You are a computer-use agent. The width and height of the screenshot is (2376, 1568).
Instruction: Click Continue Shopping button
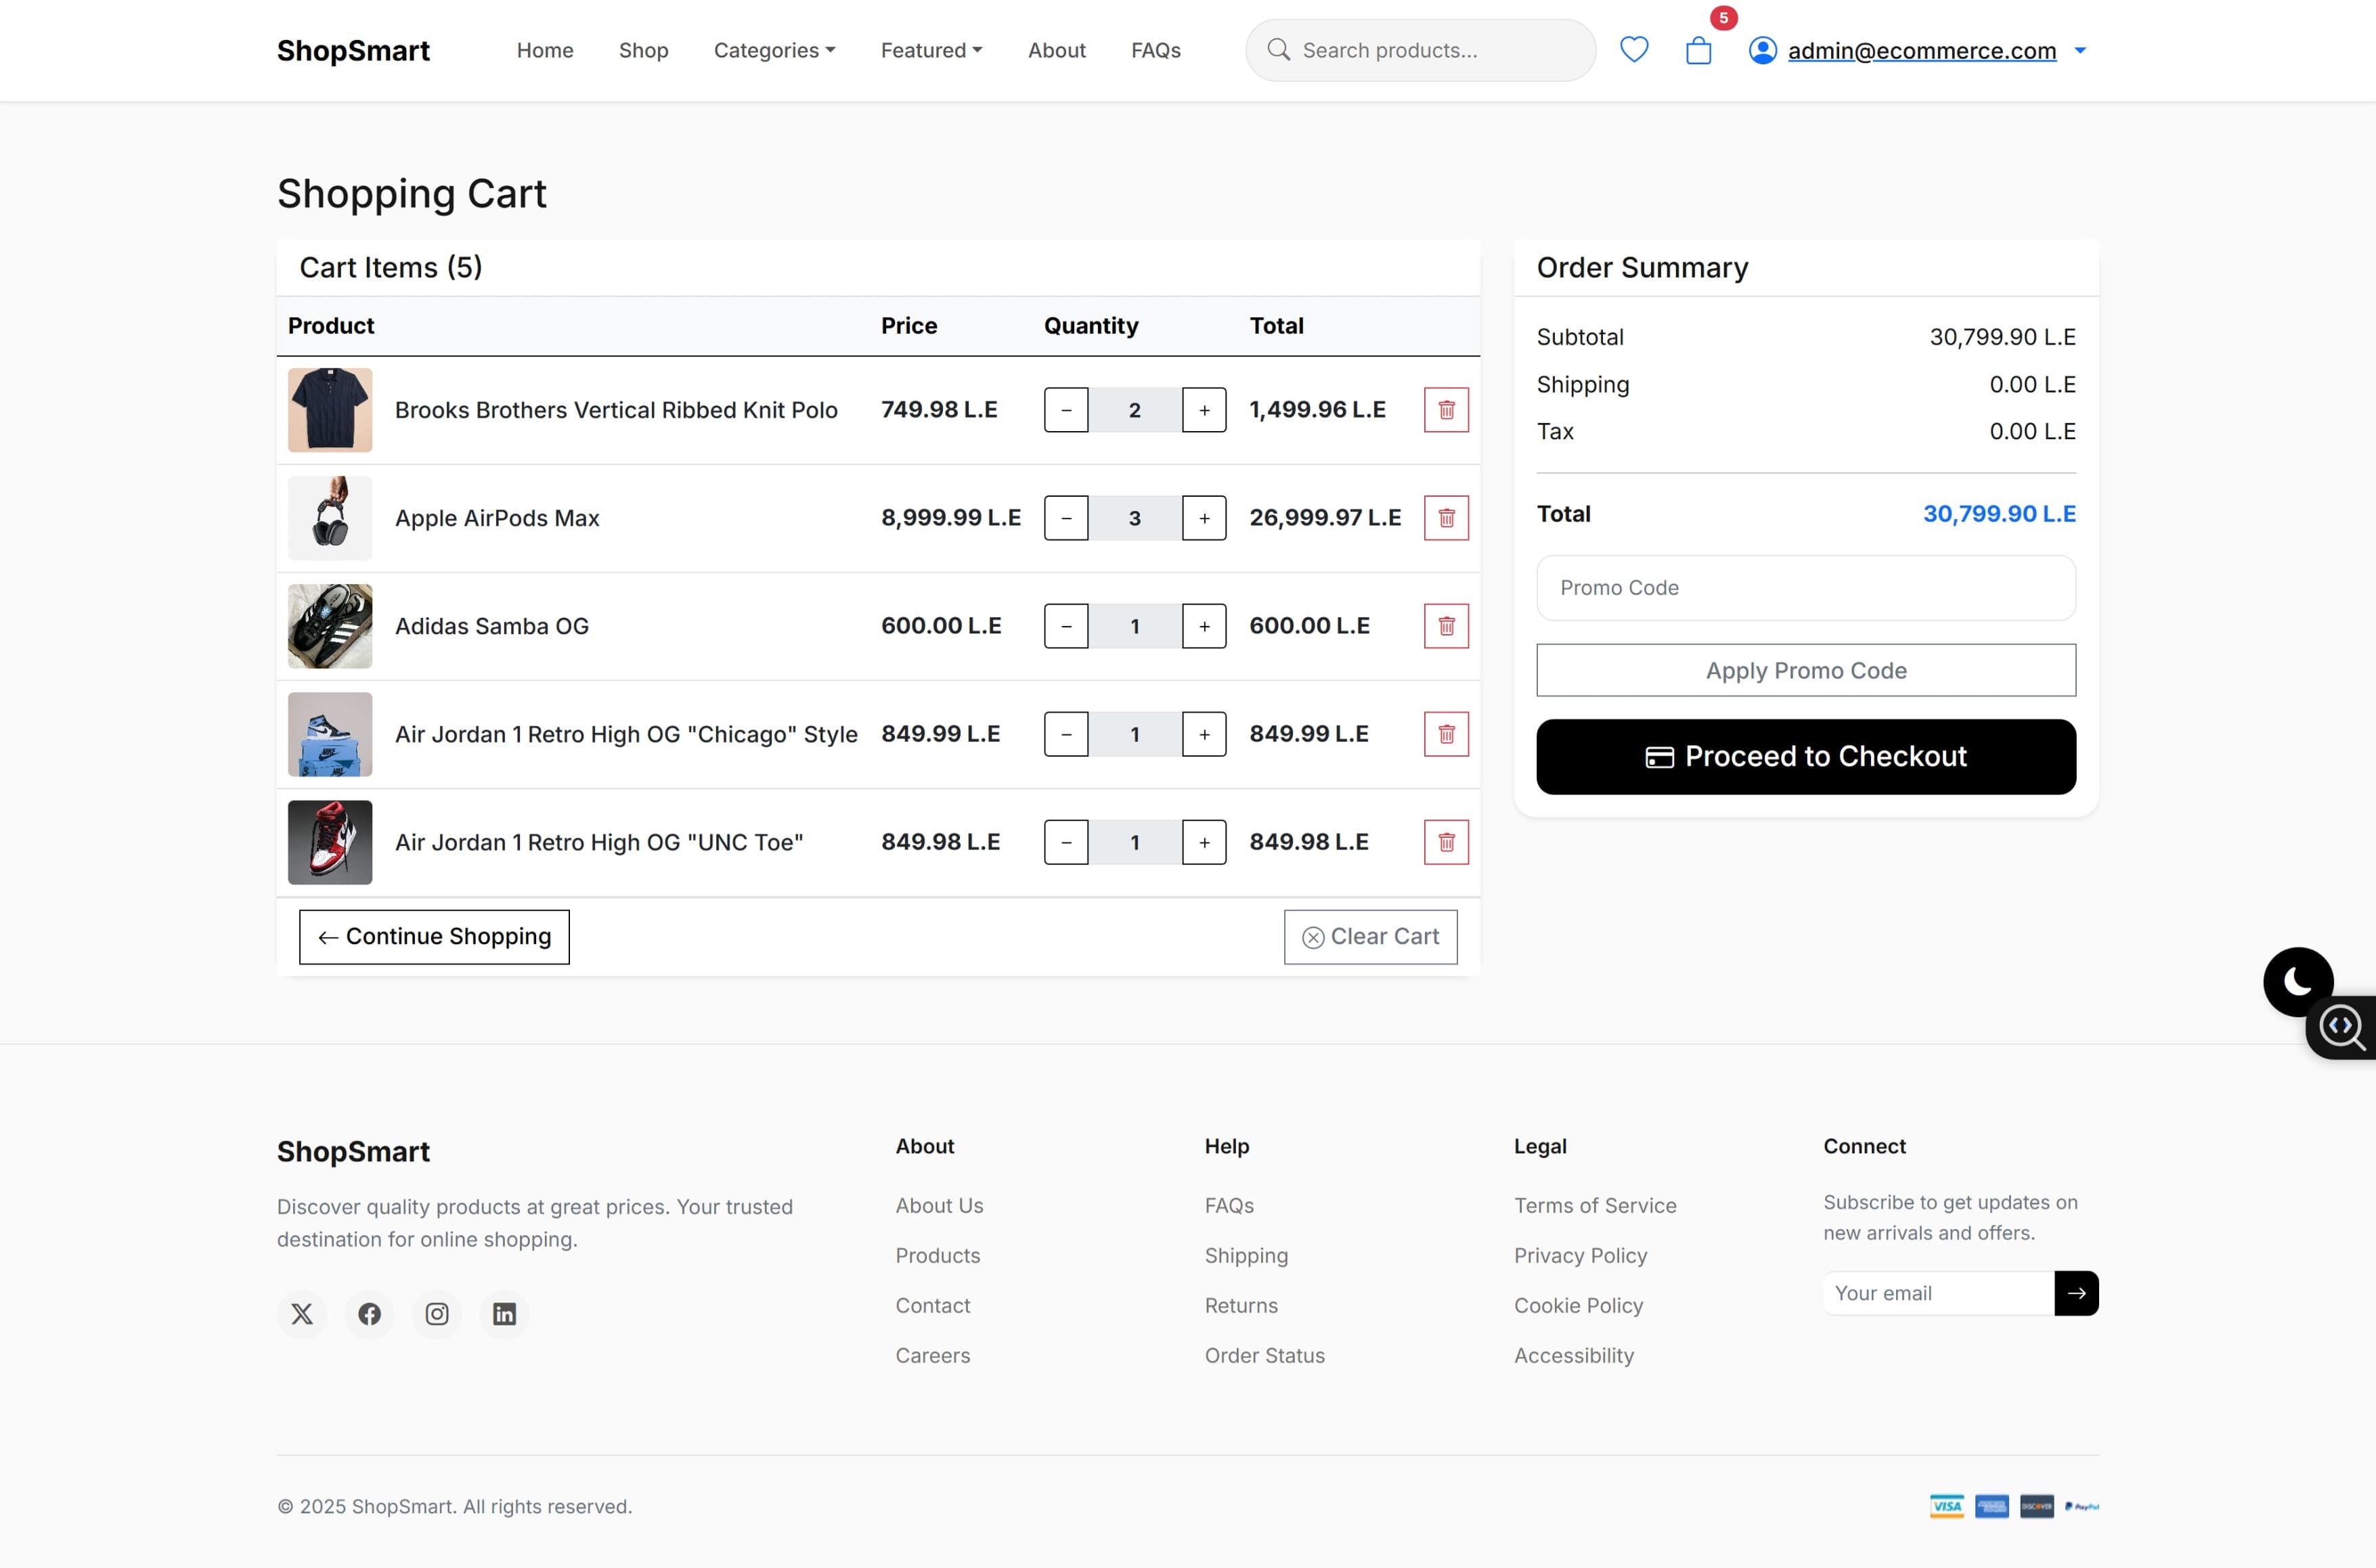[434, 937]
